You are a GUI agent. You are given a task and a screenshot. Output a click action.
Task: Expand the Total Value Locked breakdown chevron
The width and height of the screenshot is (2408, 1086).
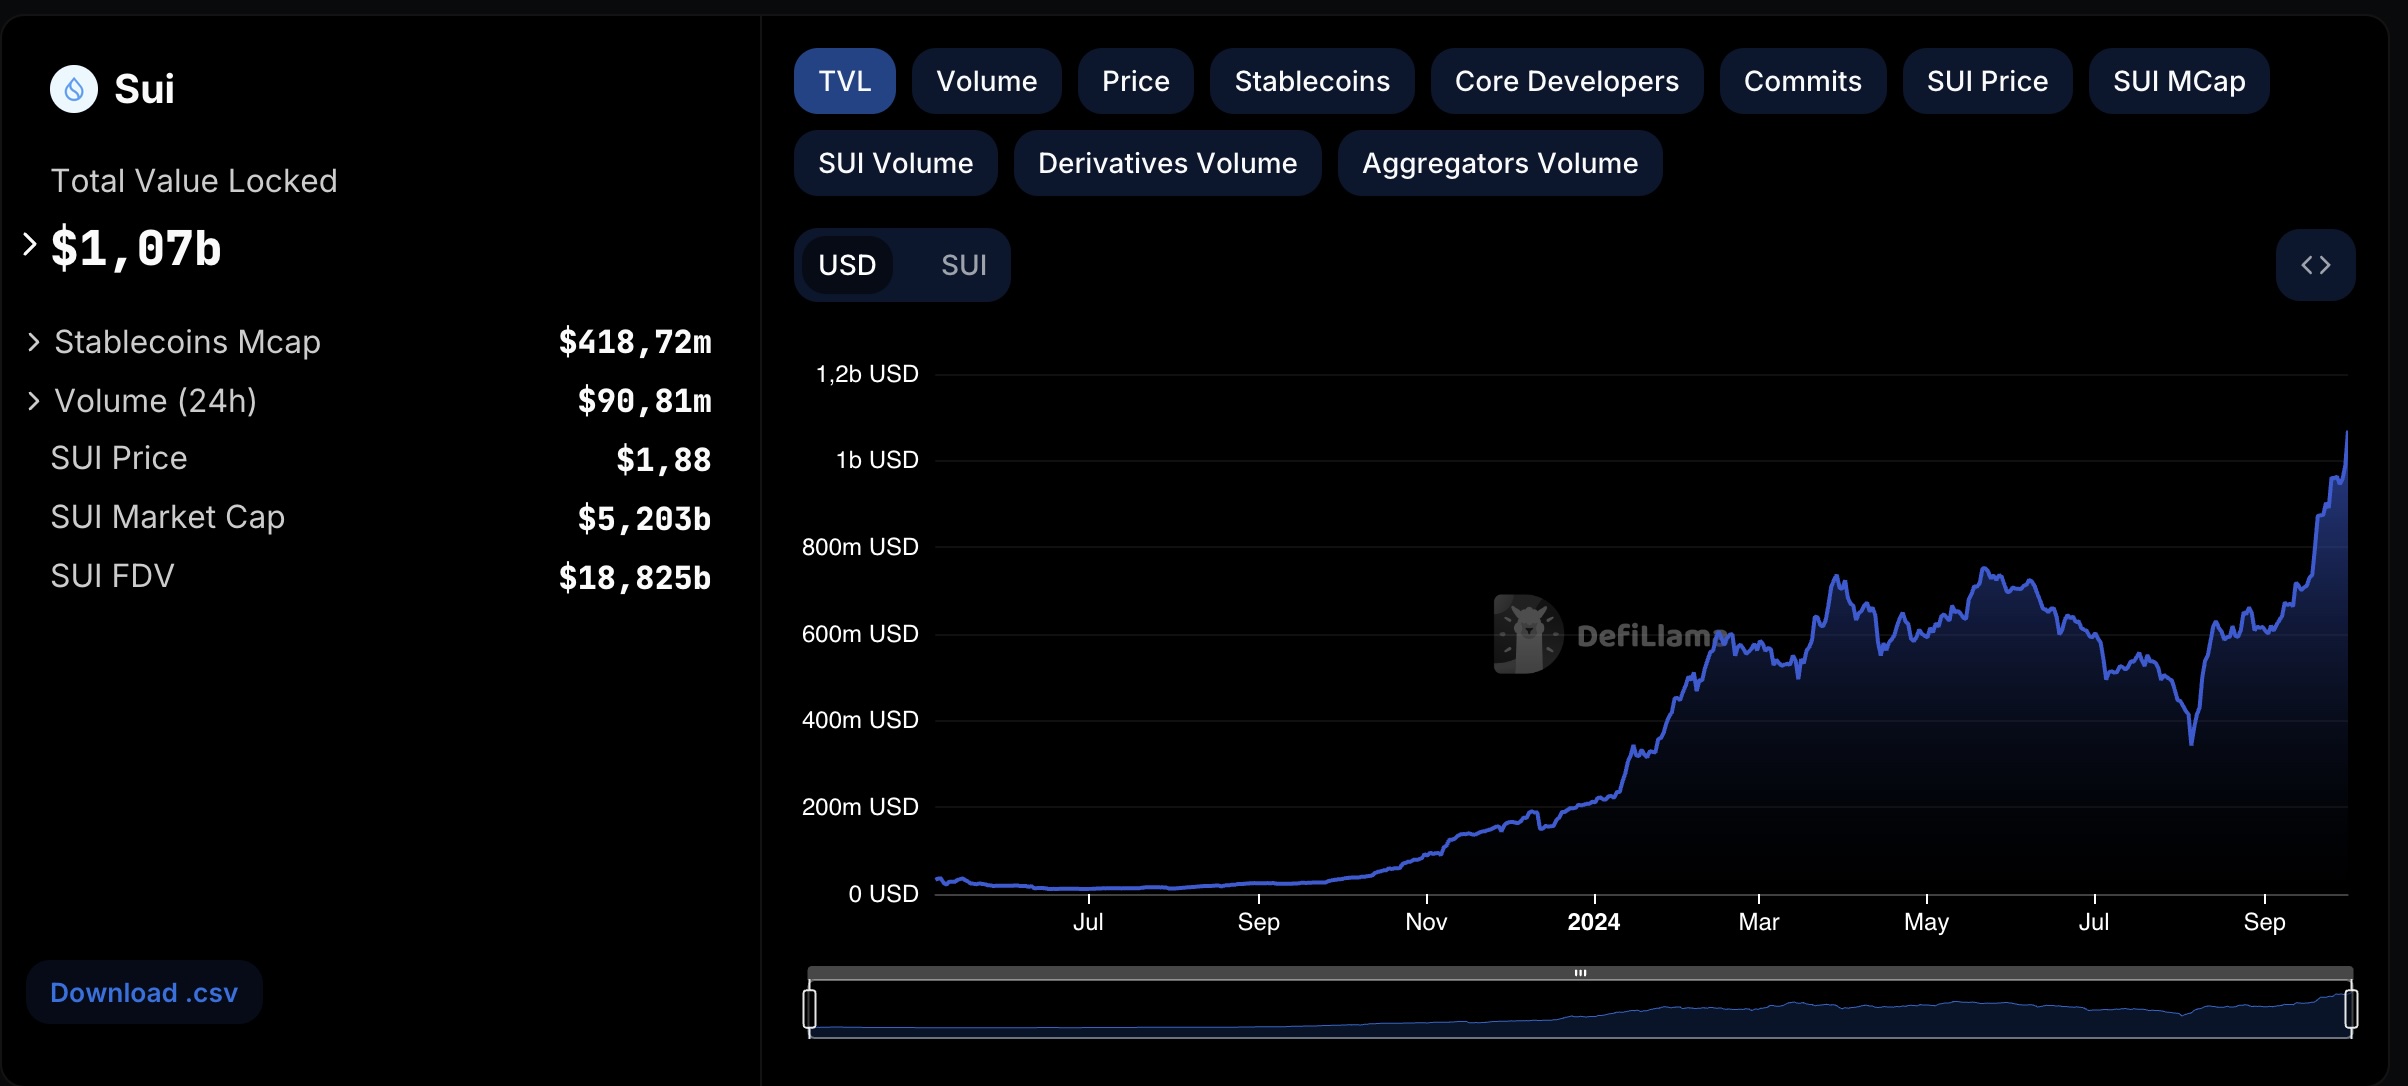point(29,244)
